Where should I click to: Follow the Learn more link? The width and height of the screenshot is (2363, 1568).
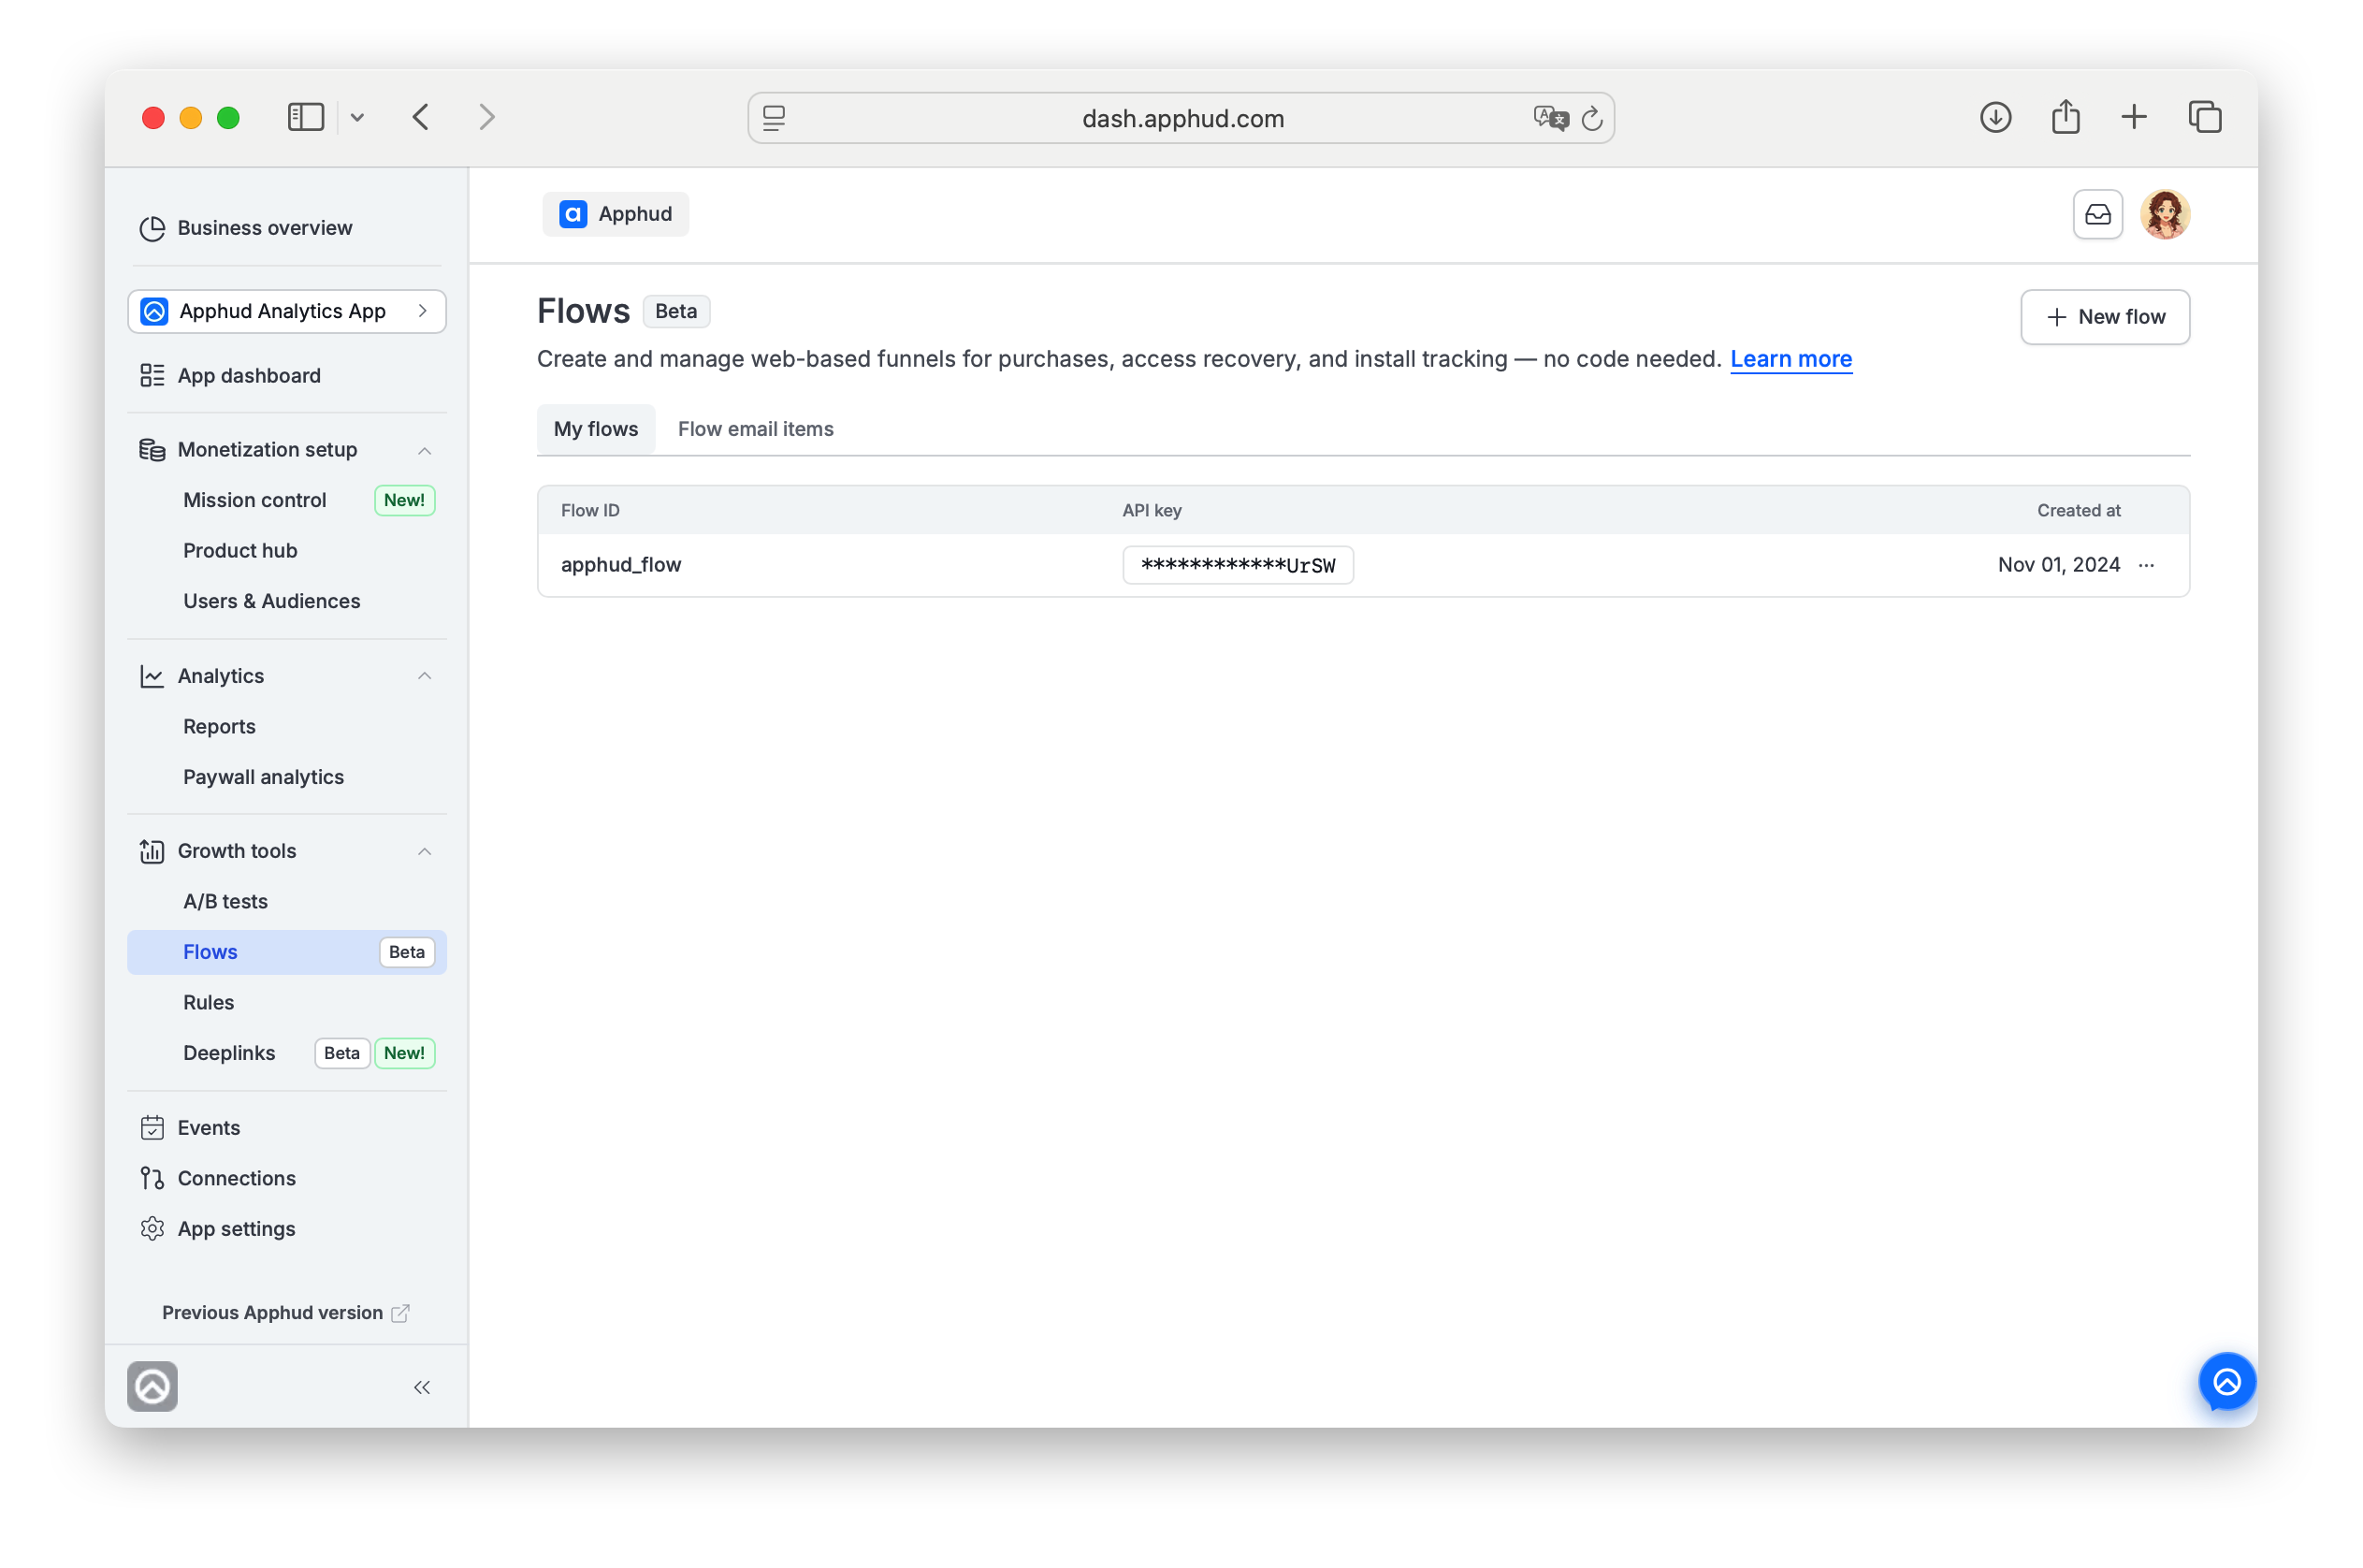1792,359
